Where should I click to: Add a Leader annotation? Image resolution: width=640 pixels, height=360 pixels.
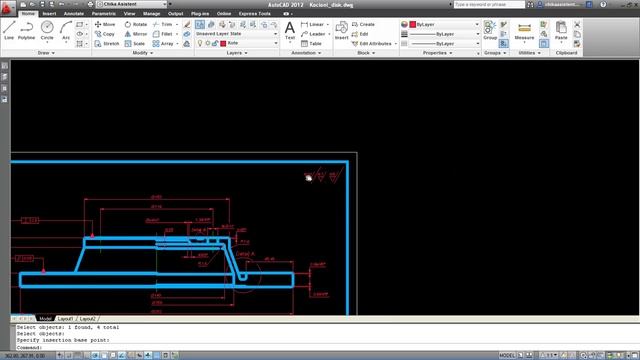313,34
